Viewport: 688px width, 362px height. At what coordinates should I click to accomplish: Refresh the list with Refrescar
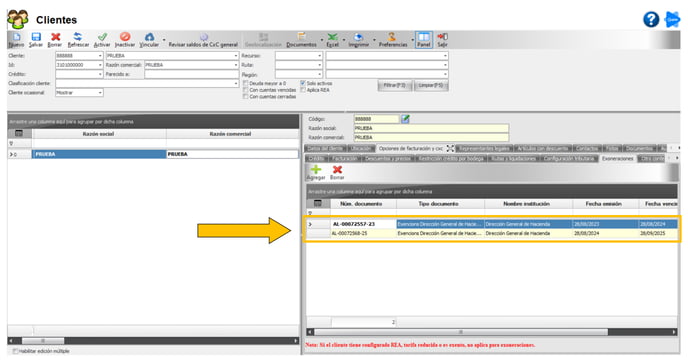78,39
